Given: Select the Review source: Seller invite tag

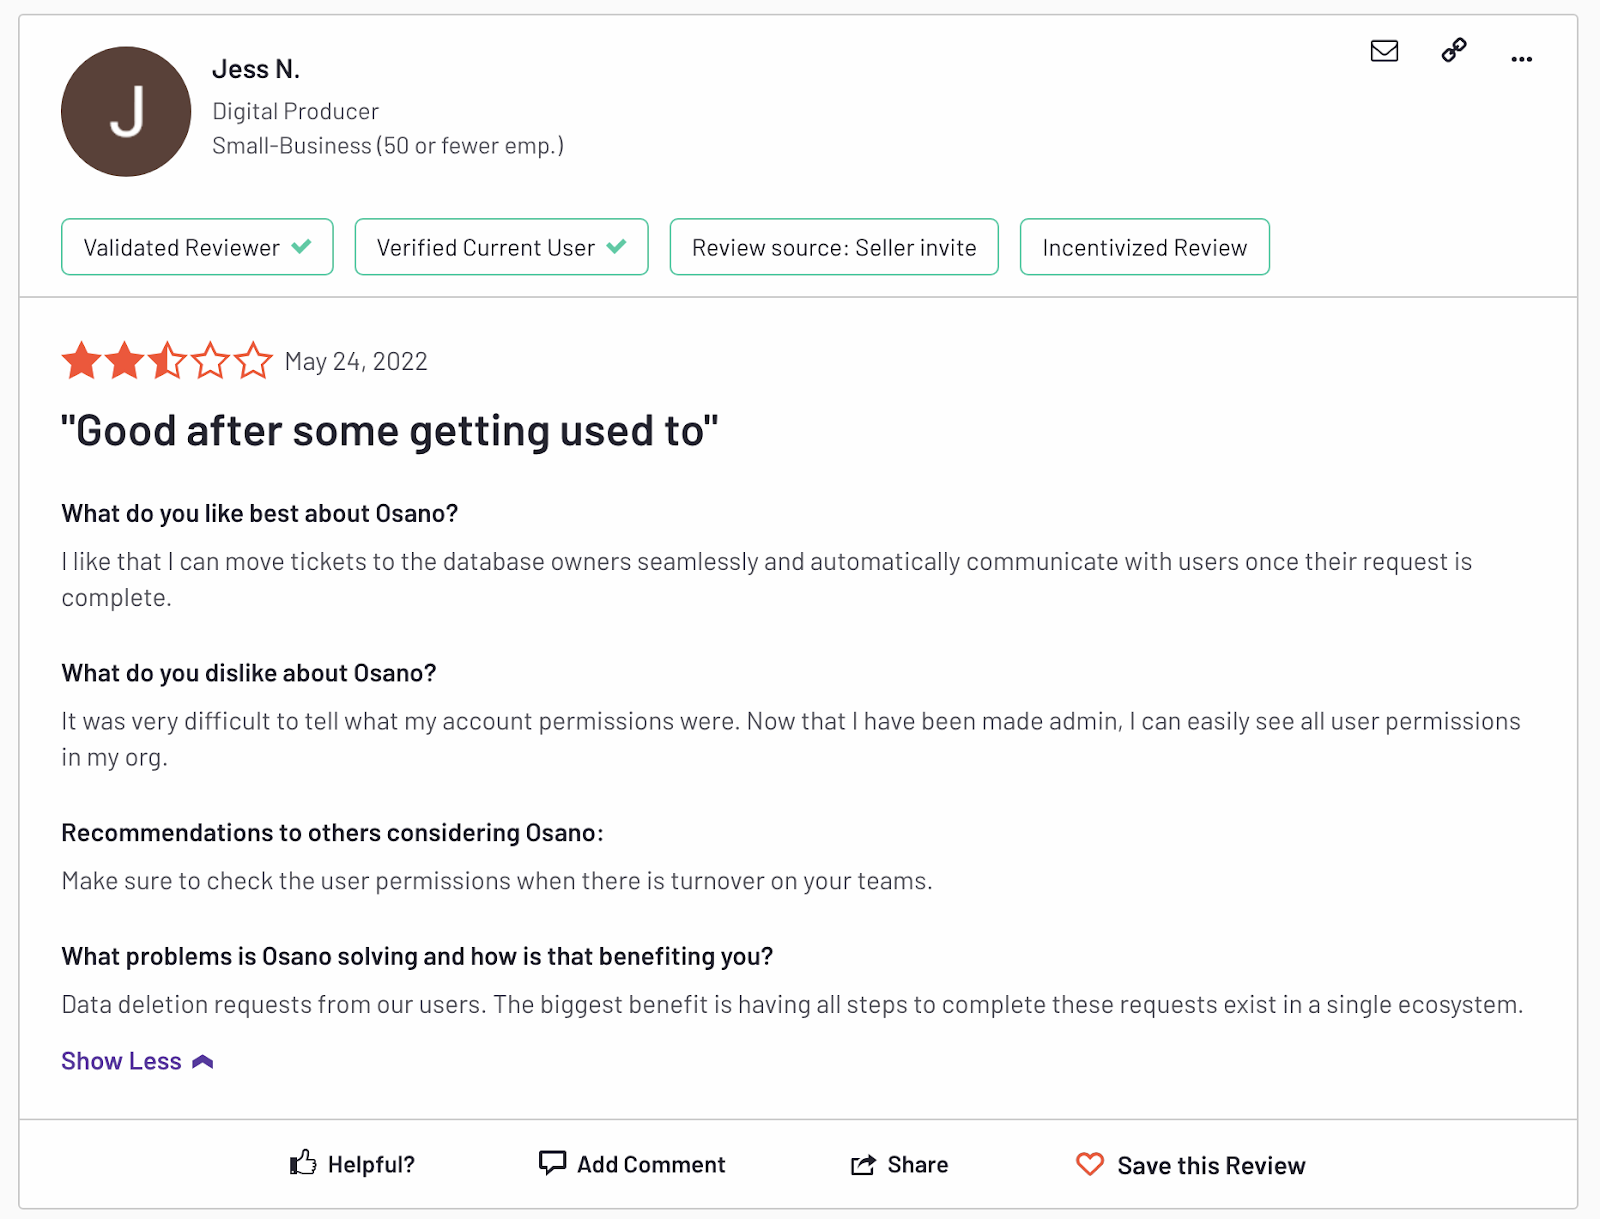Looking at the screenshot, I should (x=834, y=247).
